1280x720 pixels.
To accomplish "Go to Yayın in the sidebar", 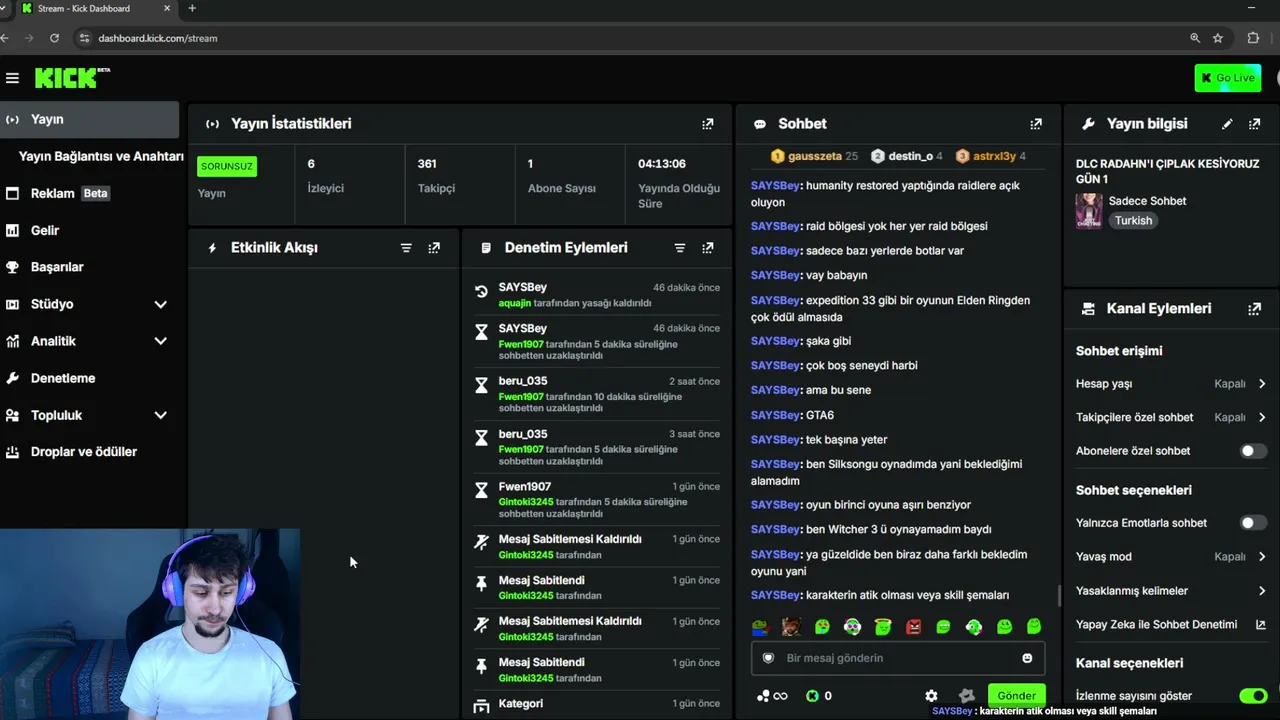I will (89, 119).
